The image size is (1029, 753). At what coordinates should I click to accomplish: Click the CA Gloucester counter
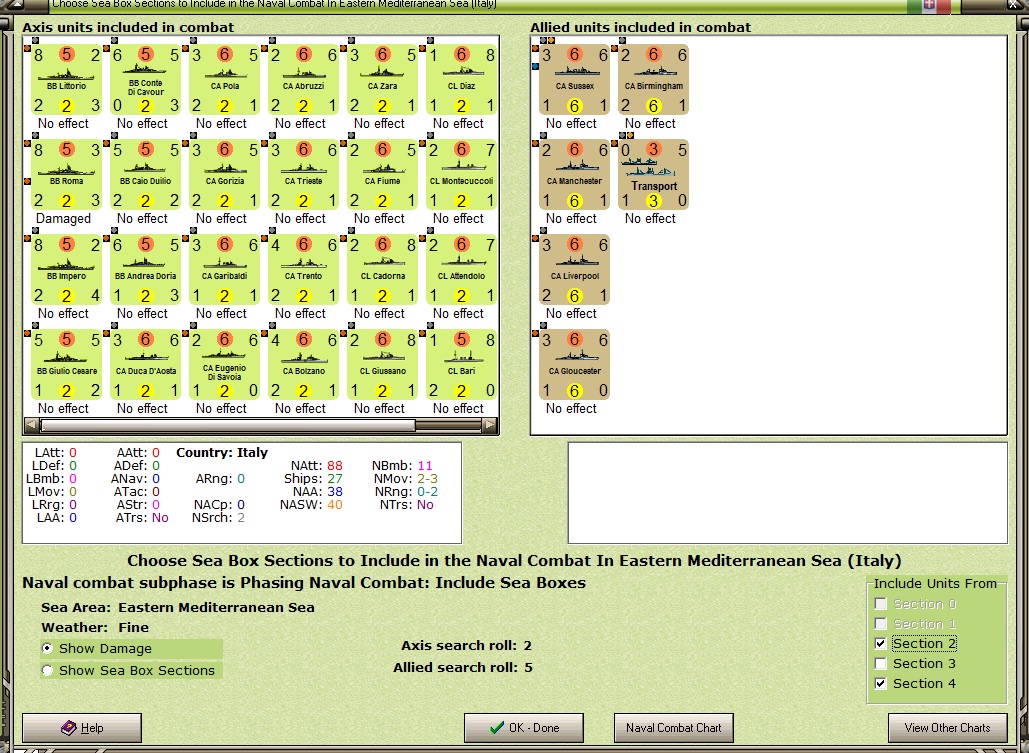(x=574, y=365)
